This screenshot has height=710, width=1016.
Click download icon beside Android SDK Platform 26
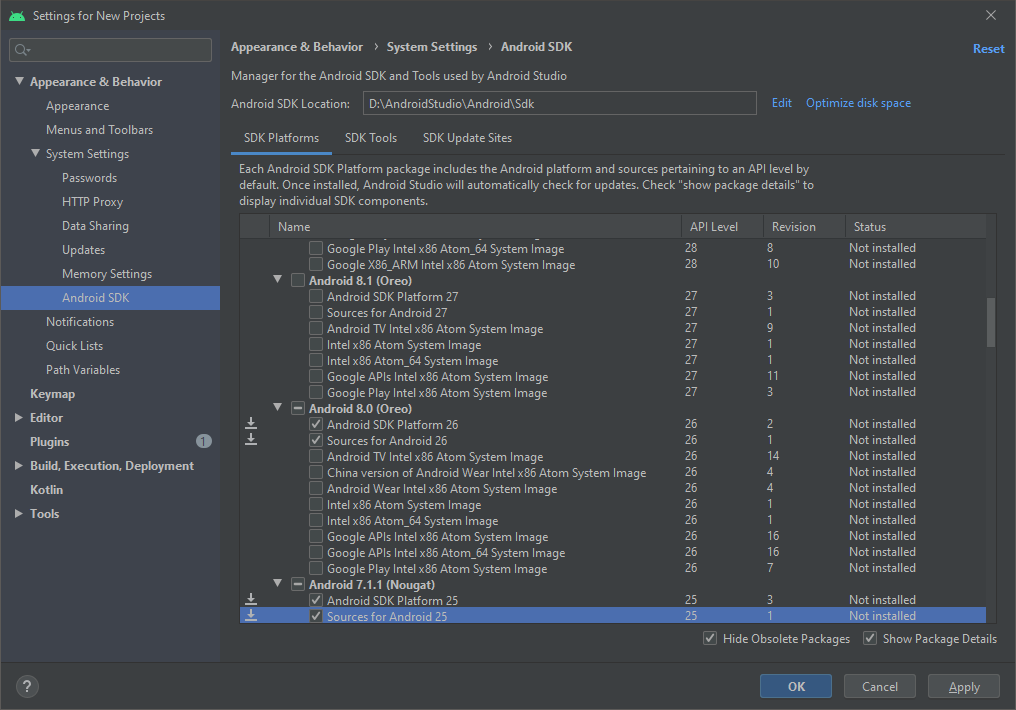point(251,424)
